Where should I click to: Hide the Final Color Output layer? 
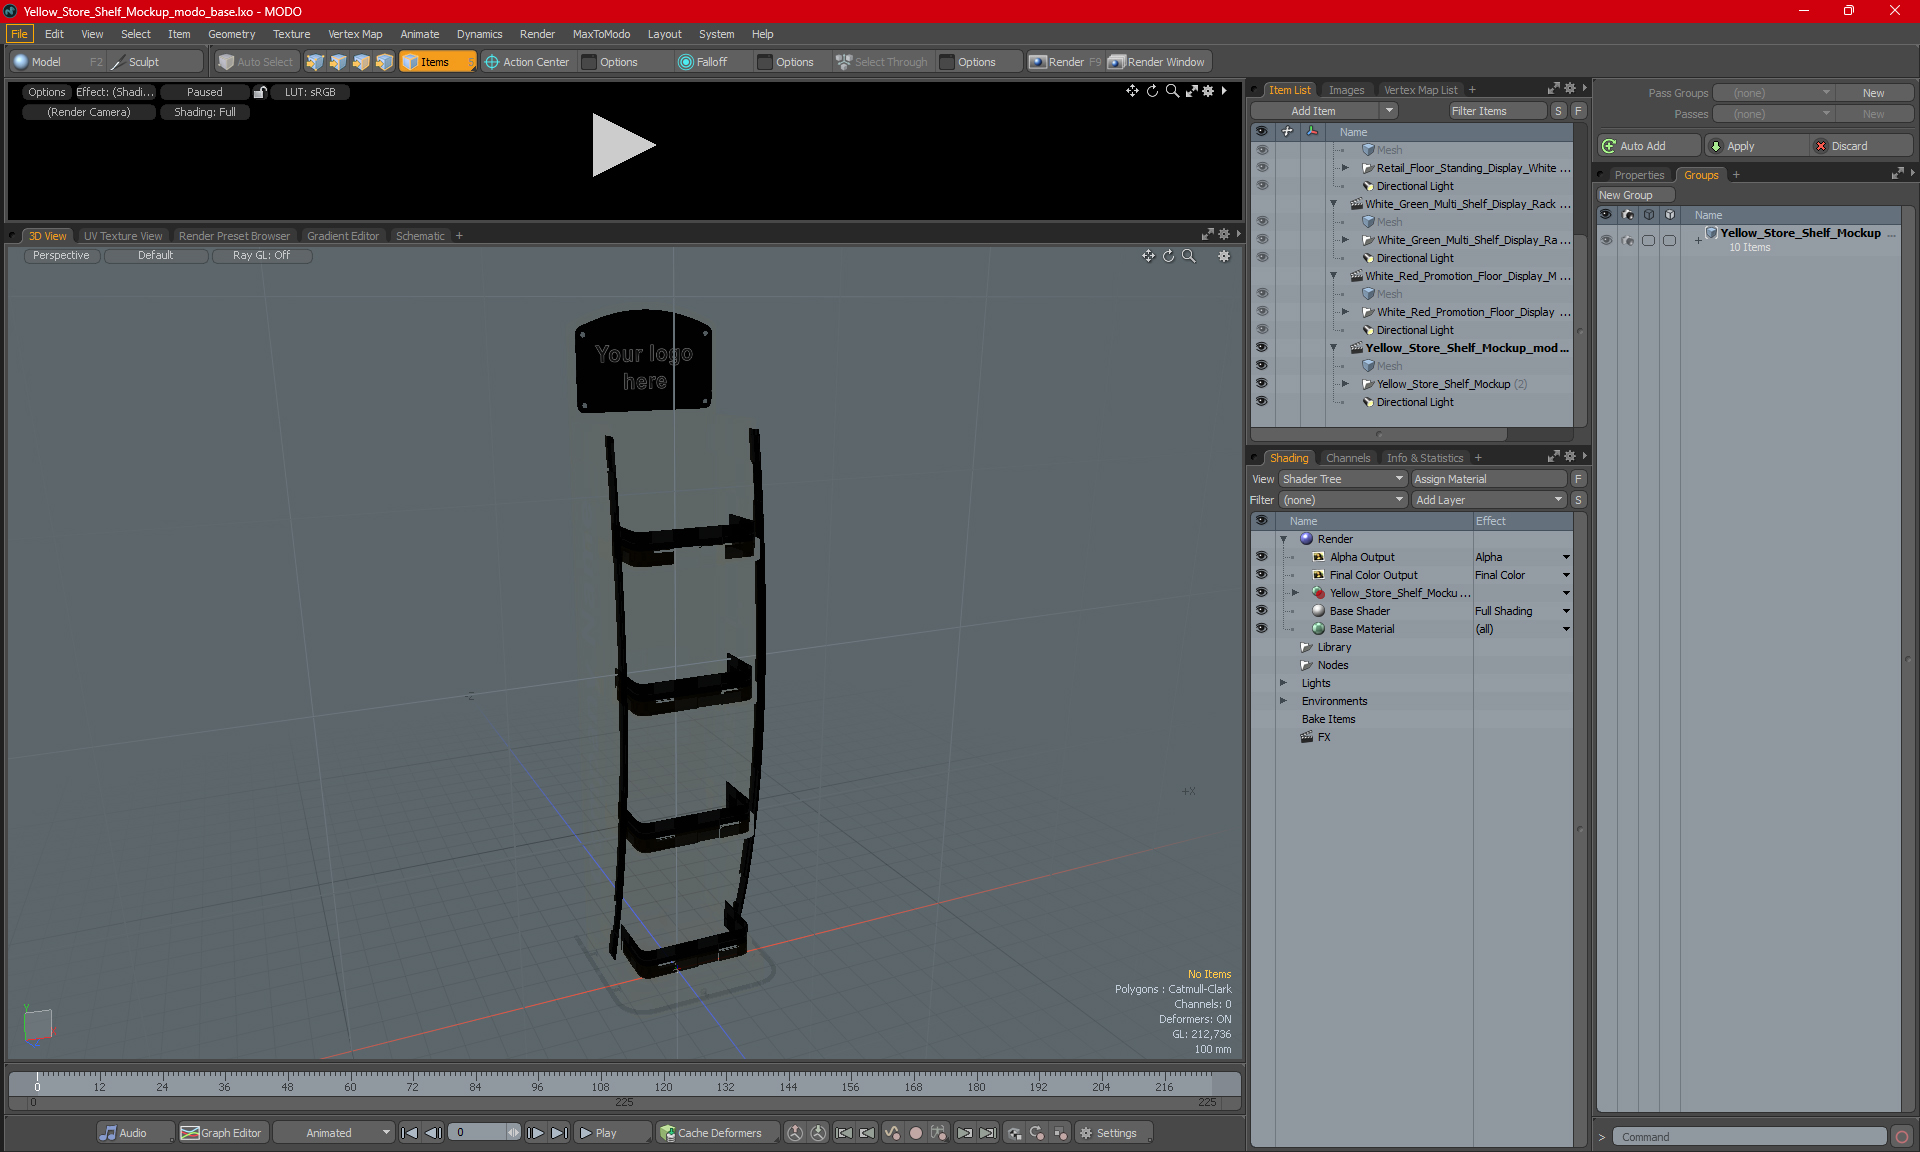click(1261, 575)
